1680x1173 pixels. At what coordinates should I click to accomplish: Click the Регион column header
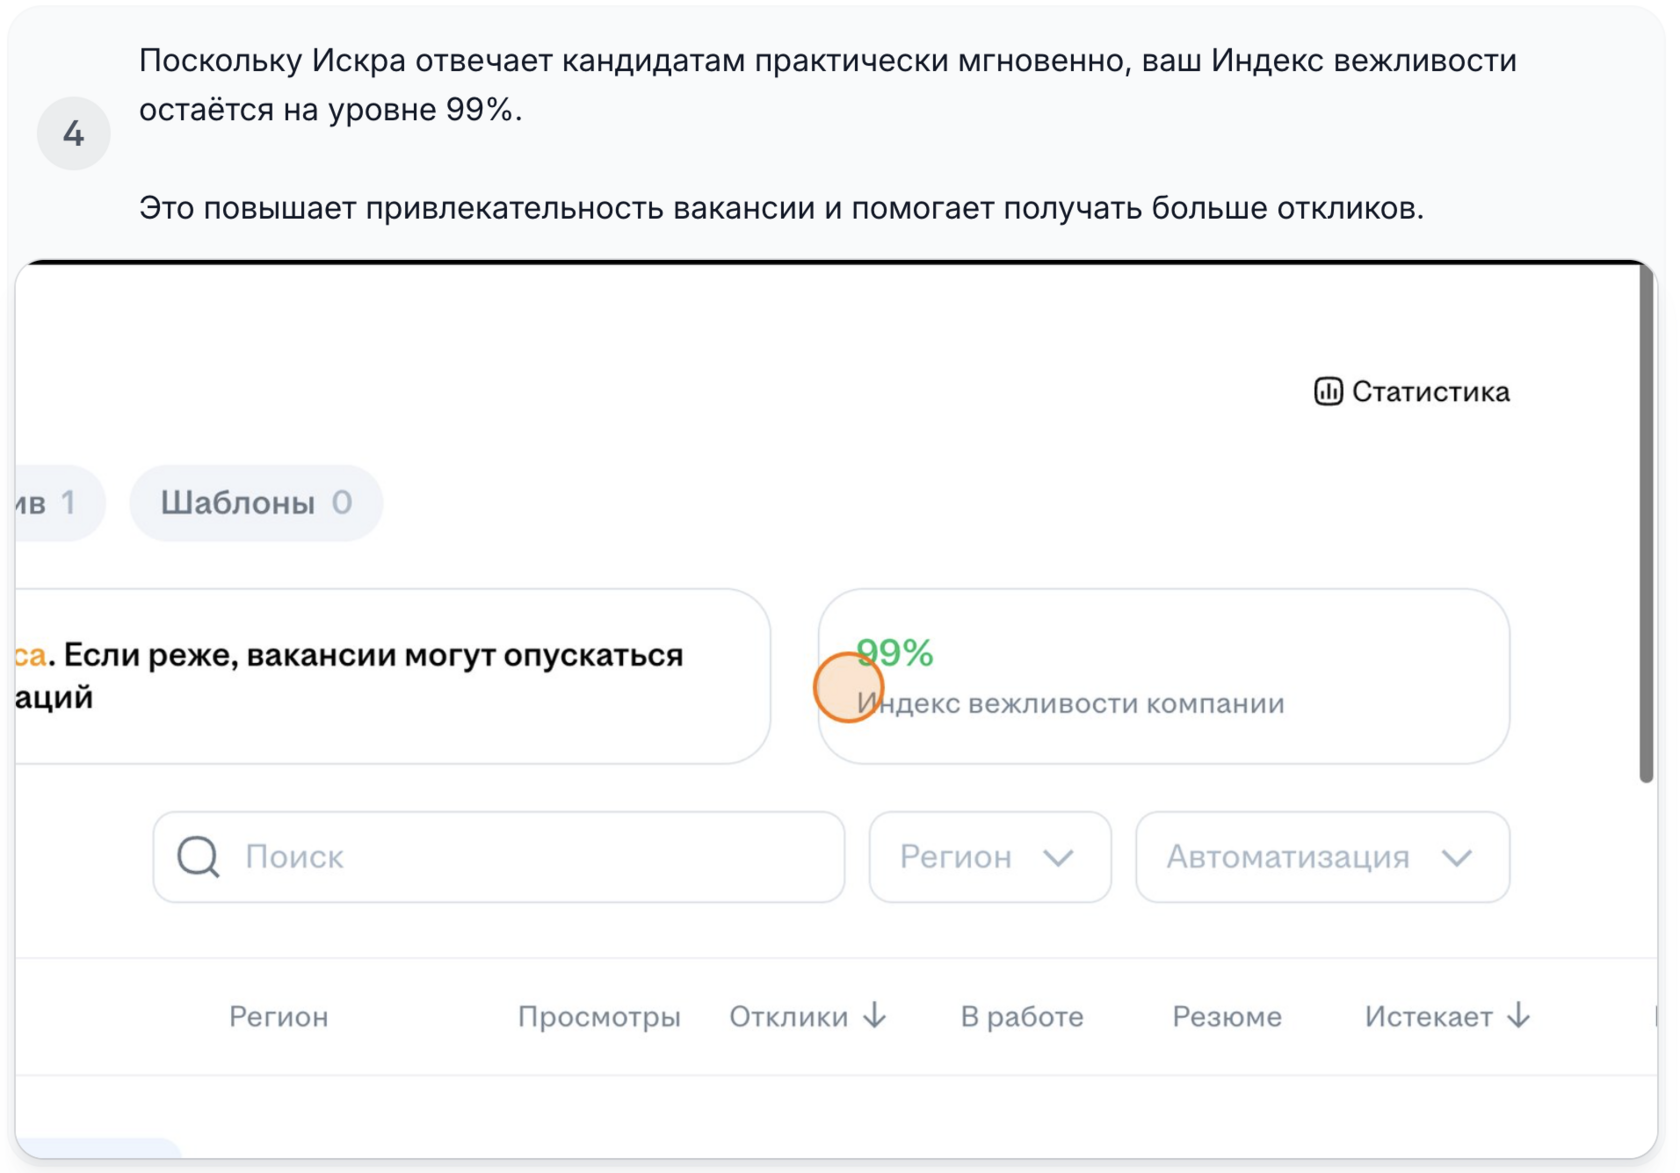pyautogui.click(x=278, y=1017)
